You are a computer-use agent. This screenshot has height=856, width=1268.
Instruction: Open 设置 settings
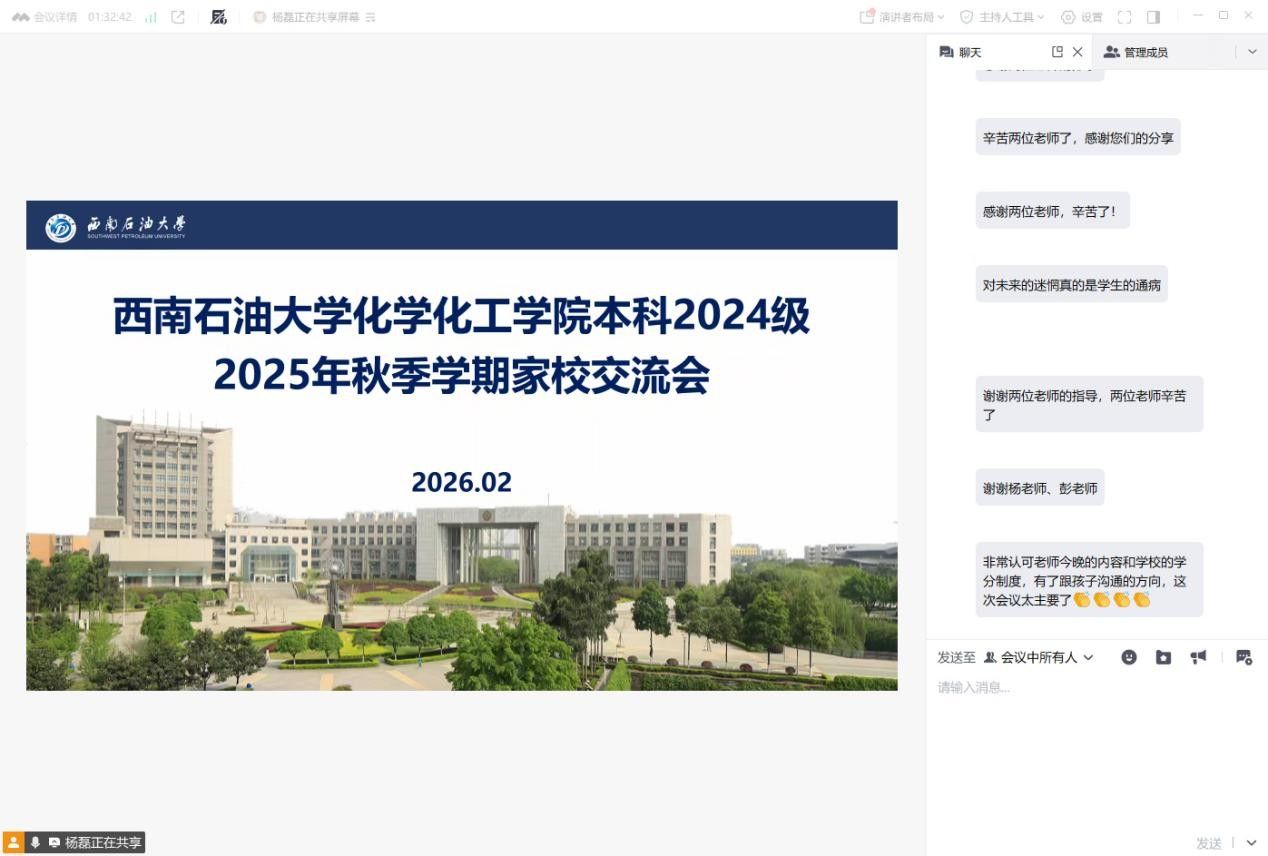coord(1082,17)
